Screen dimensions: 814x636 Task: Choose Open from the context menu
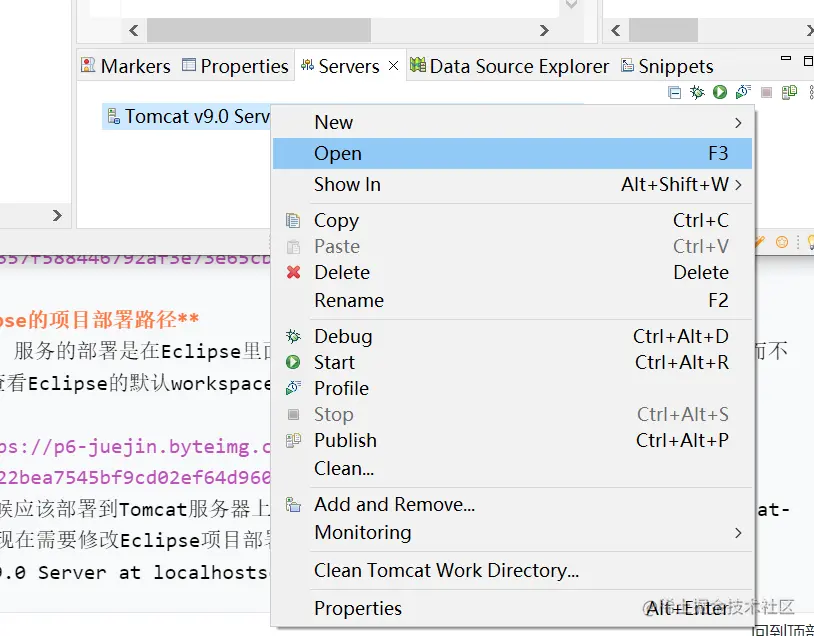point(338,154)
